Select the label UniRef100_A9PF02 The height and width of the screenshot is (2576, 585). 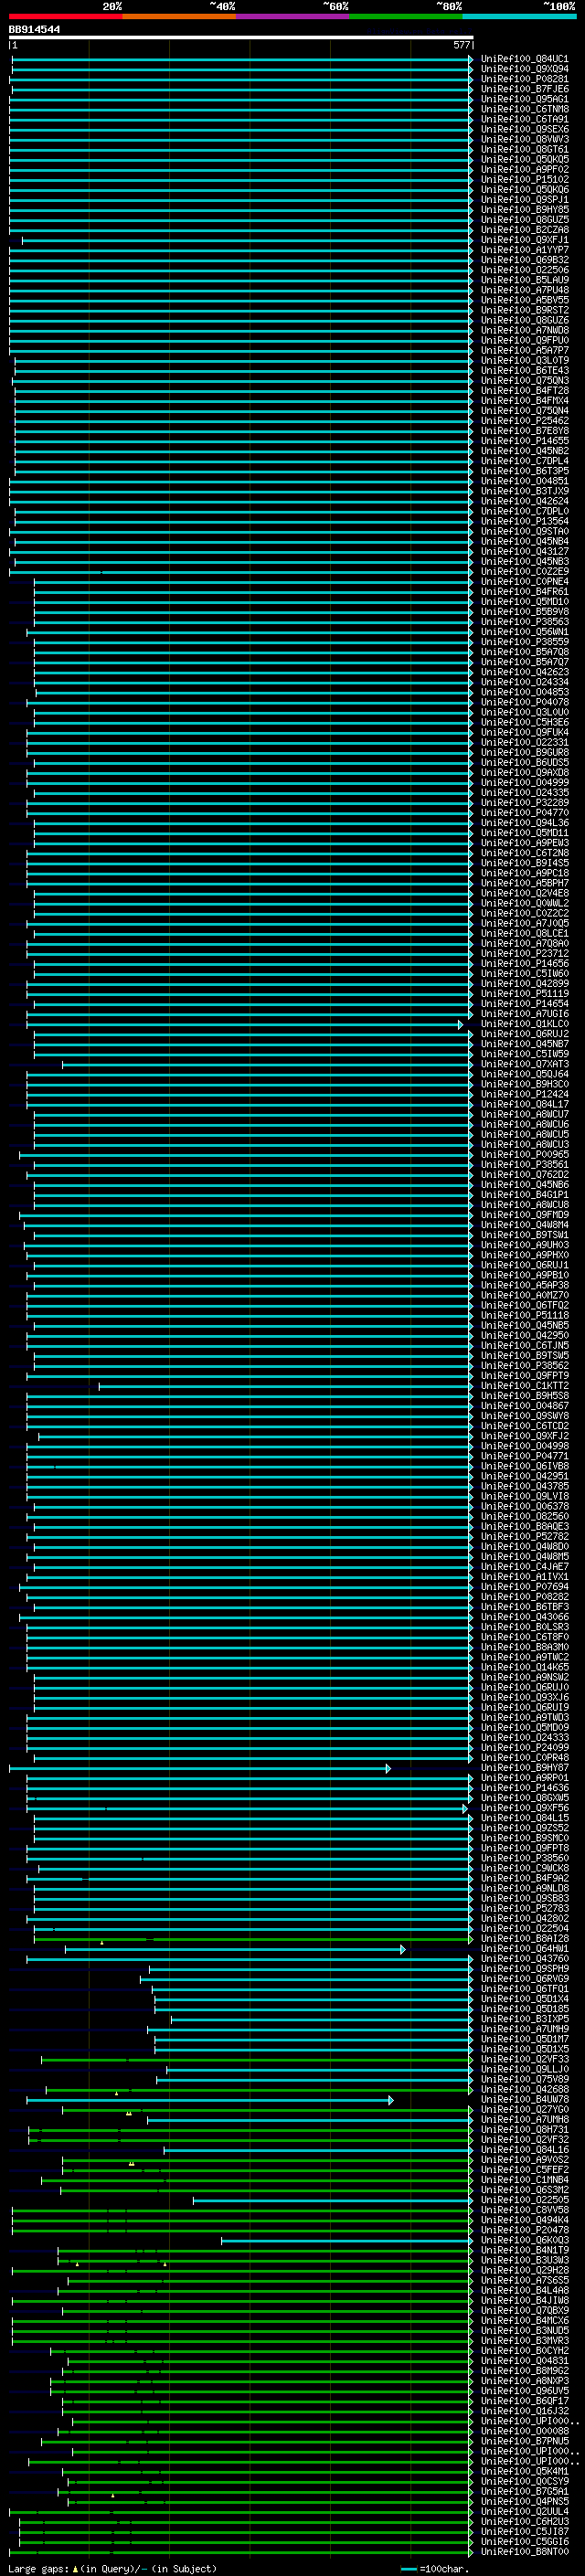[525, 170]
